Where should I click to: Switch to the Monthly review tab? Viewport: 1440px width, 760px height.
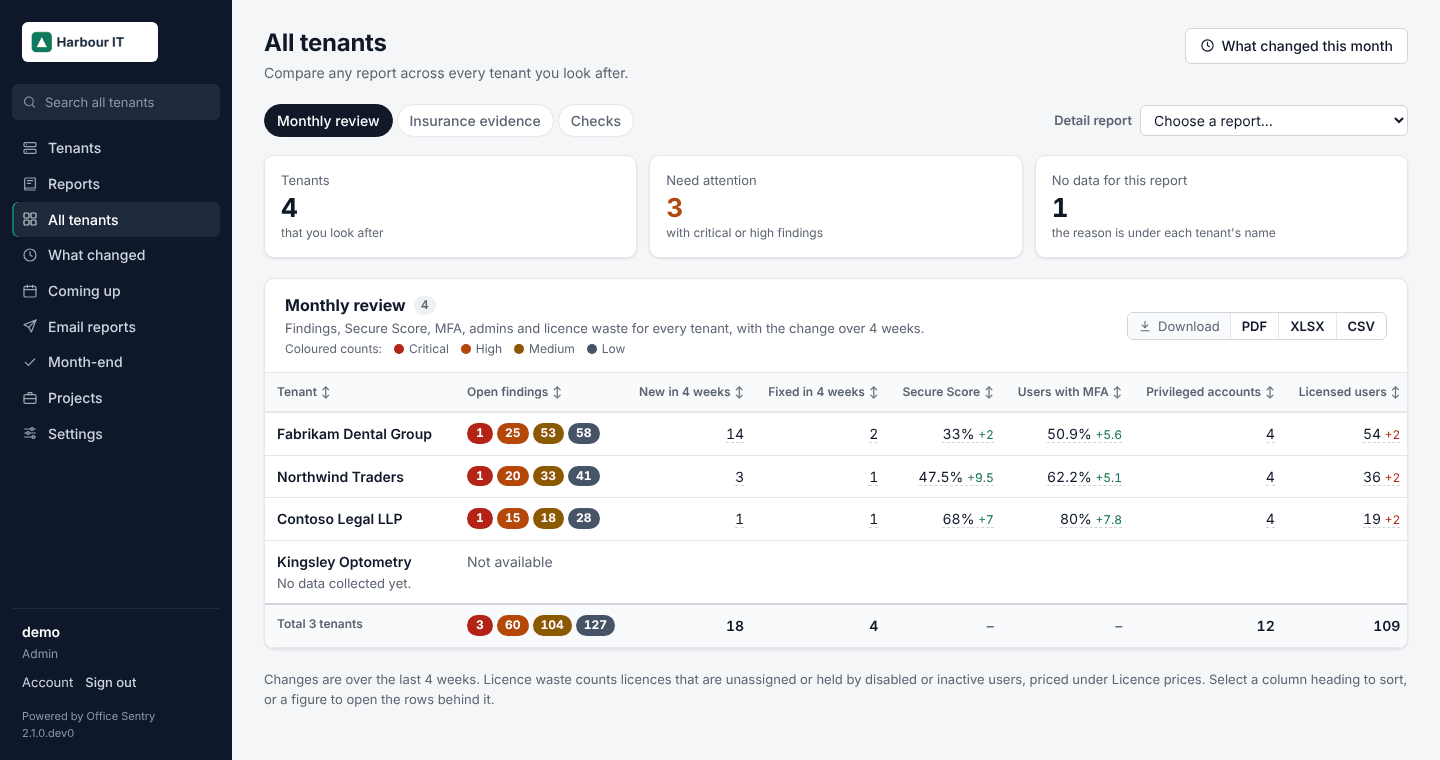(328, 121)
